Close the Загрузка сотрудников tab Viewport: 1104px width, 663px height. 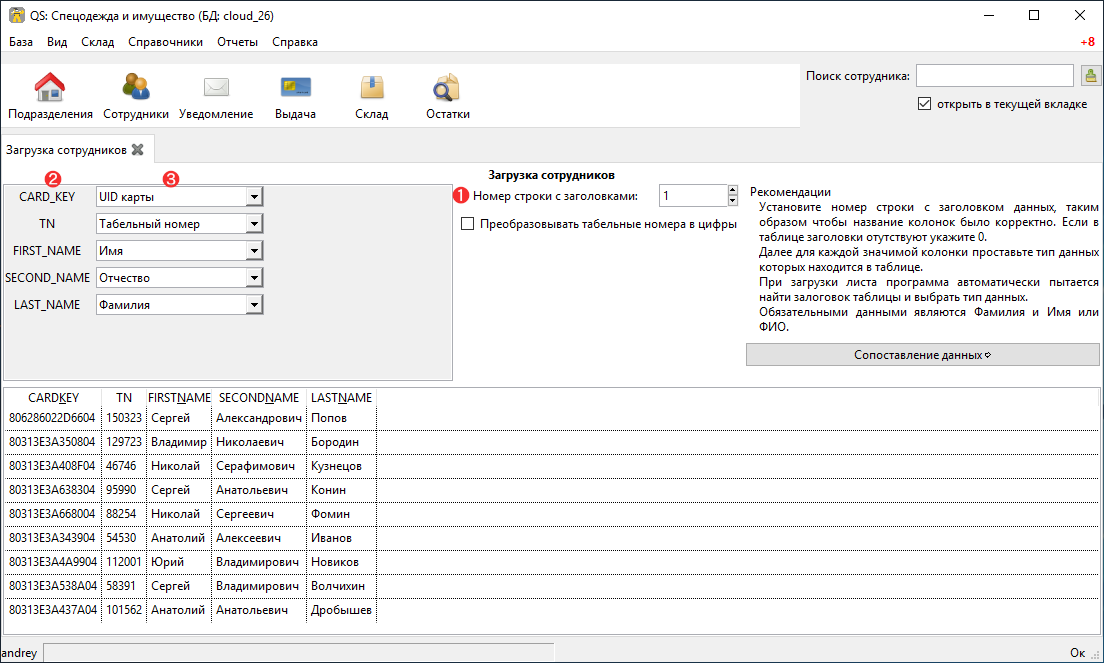click(138, 150)
